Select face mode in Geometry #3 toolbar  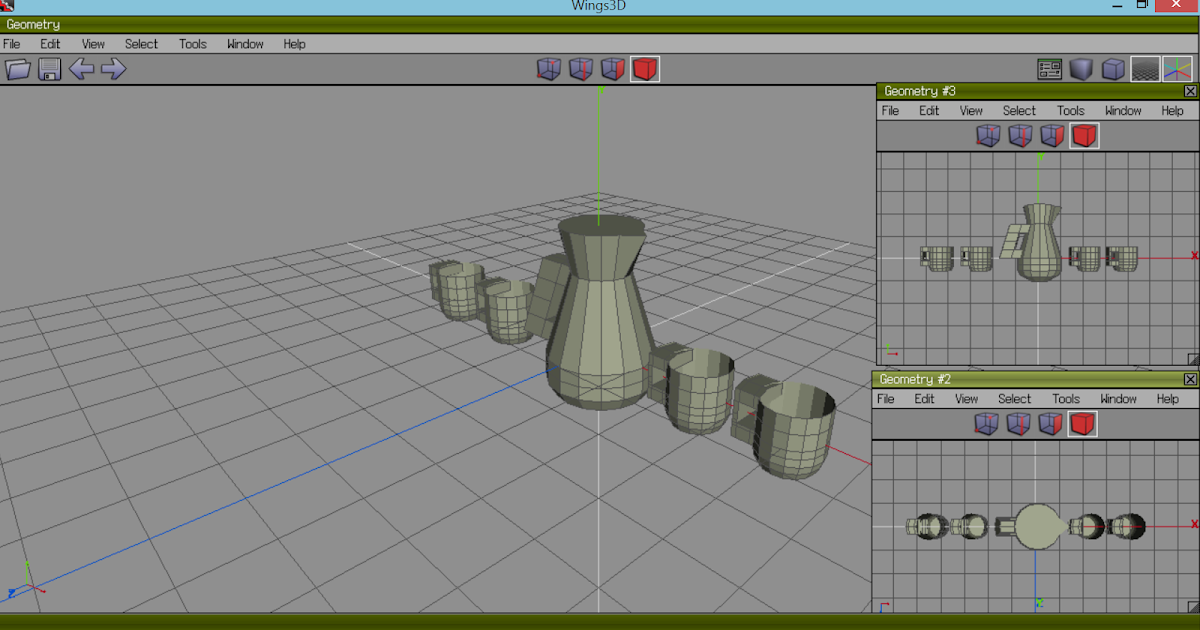(x=1052, y=135)
